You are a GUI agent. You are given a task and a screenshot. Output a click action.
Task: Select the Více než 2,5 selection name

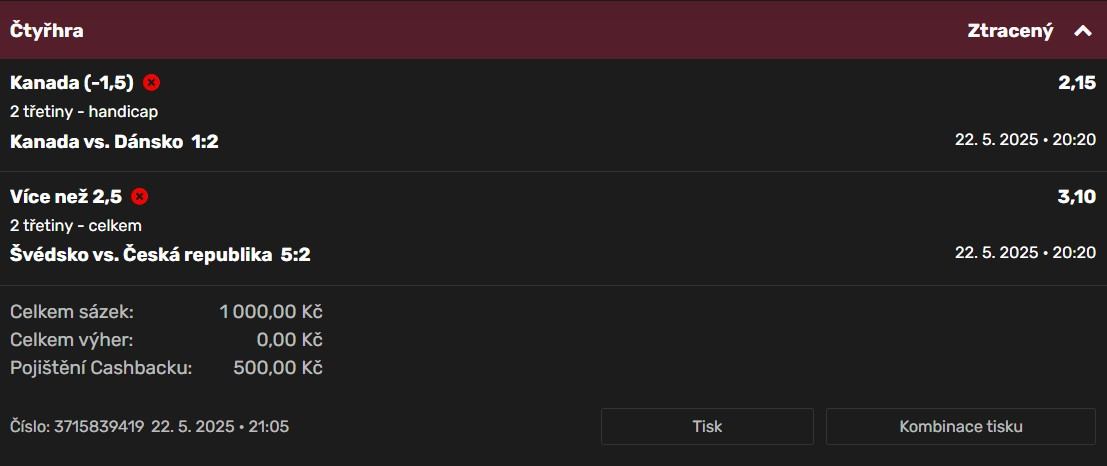(x=66, y=197)
